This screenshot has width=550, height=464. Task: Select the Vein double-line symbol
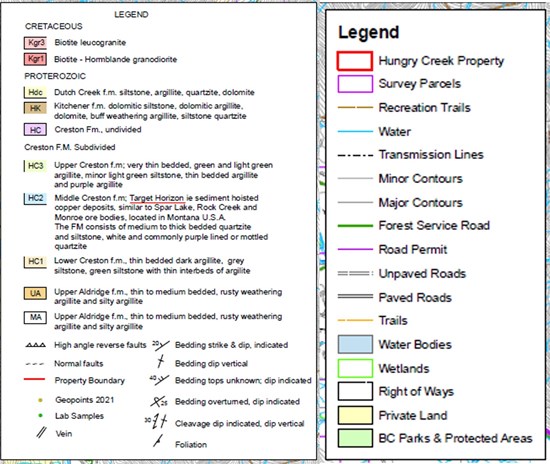[x=41, y=432]
